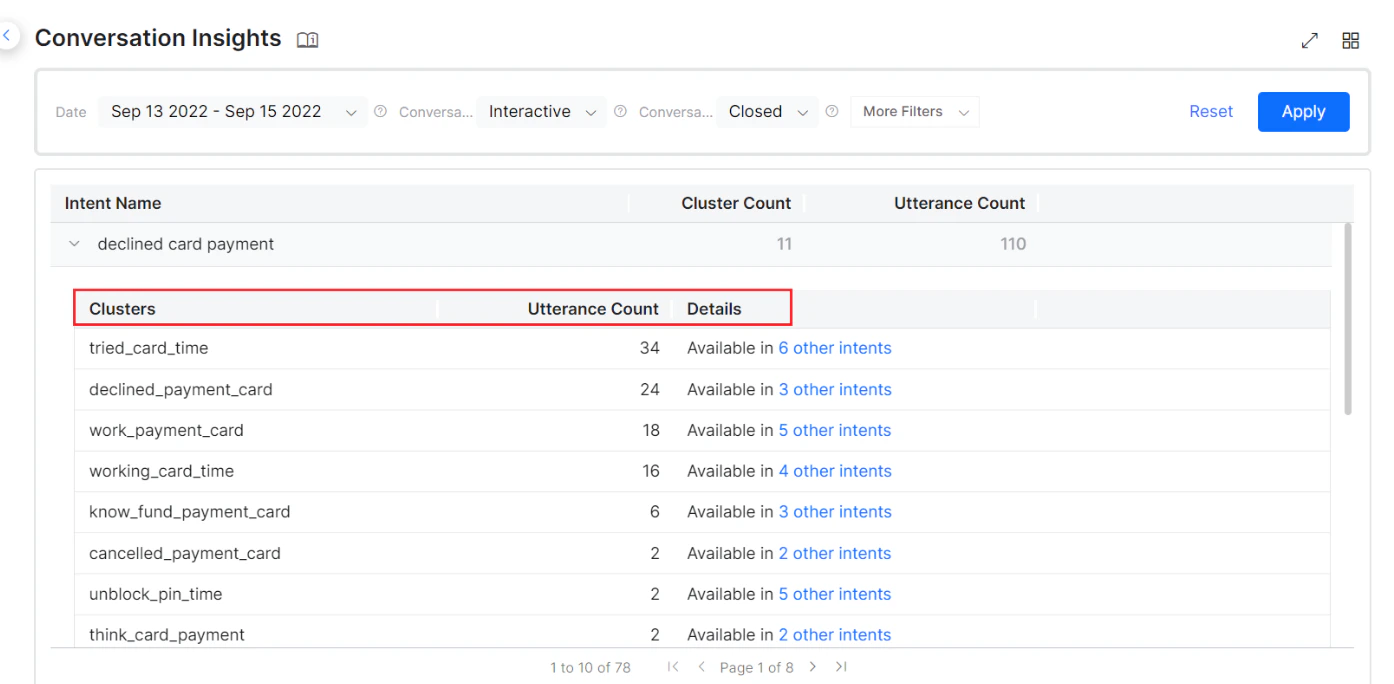The width and height of the screenshot is (1394, 684).
Task: Select tried_card_time cluster
Action: pos(149,348)
